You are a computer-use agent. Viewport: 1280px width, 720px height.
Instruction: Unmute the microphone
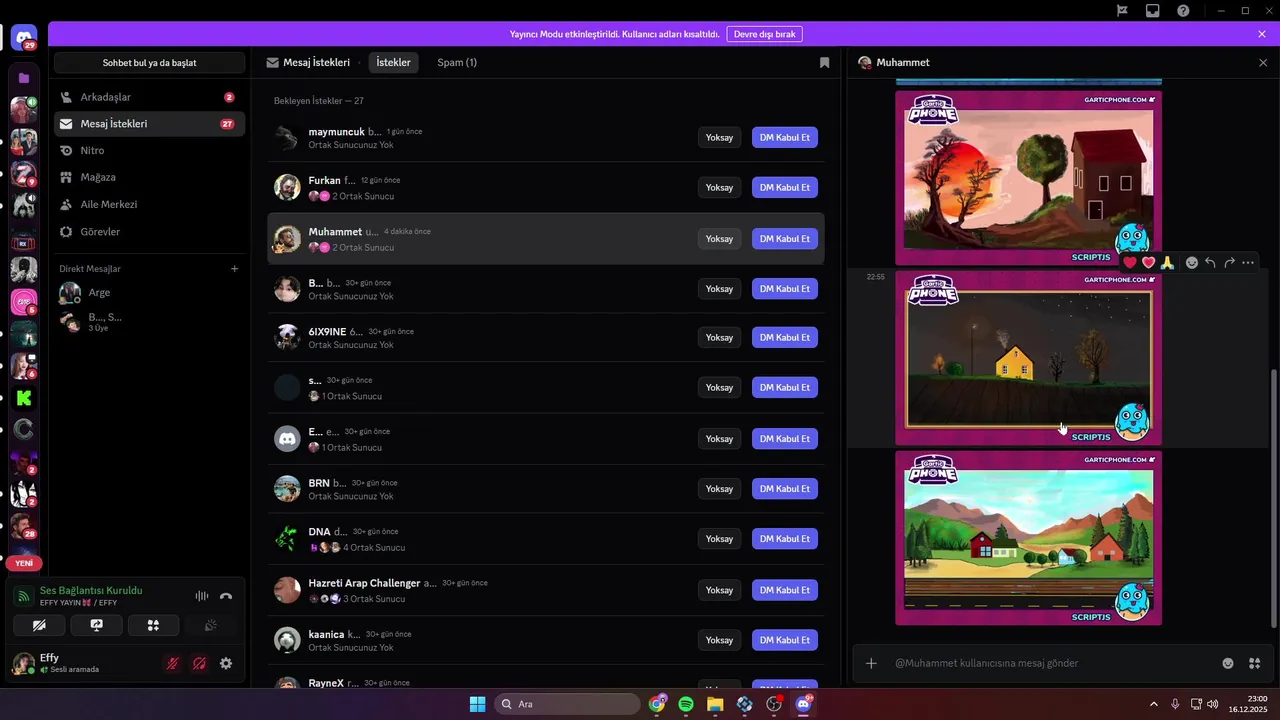click(x=173, y=663)
